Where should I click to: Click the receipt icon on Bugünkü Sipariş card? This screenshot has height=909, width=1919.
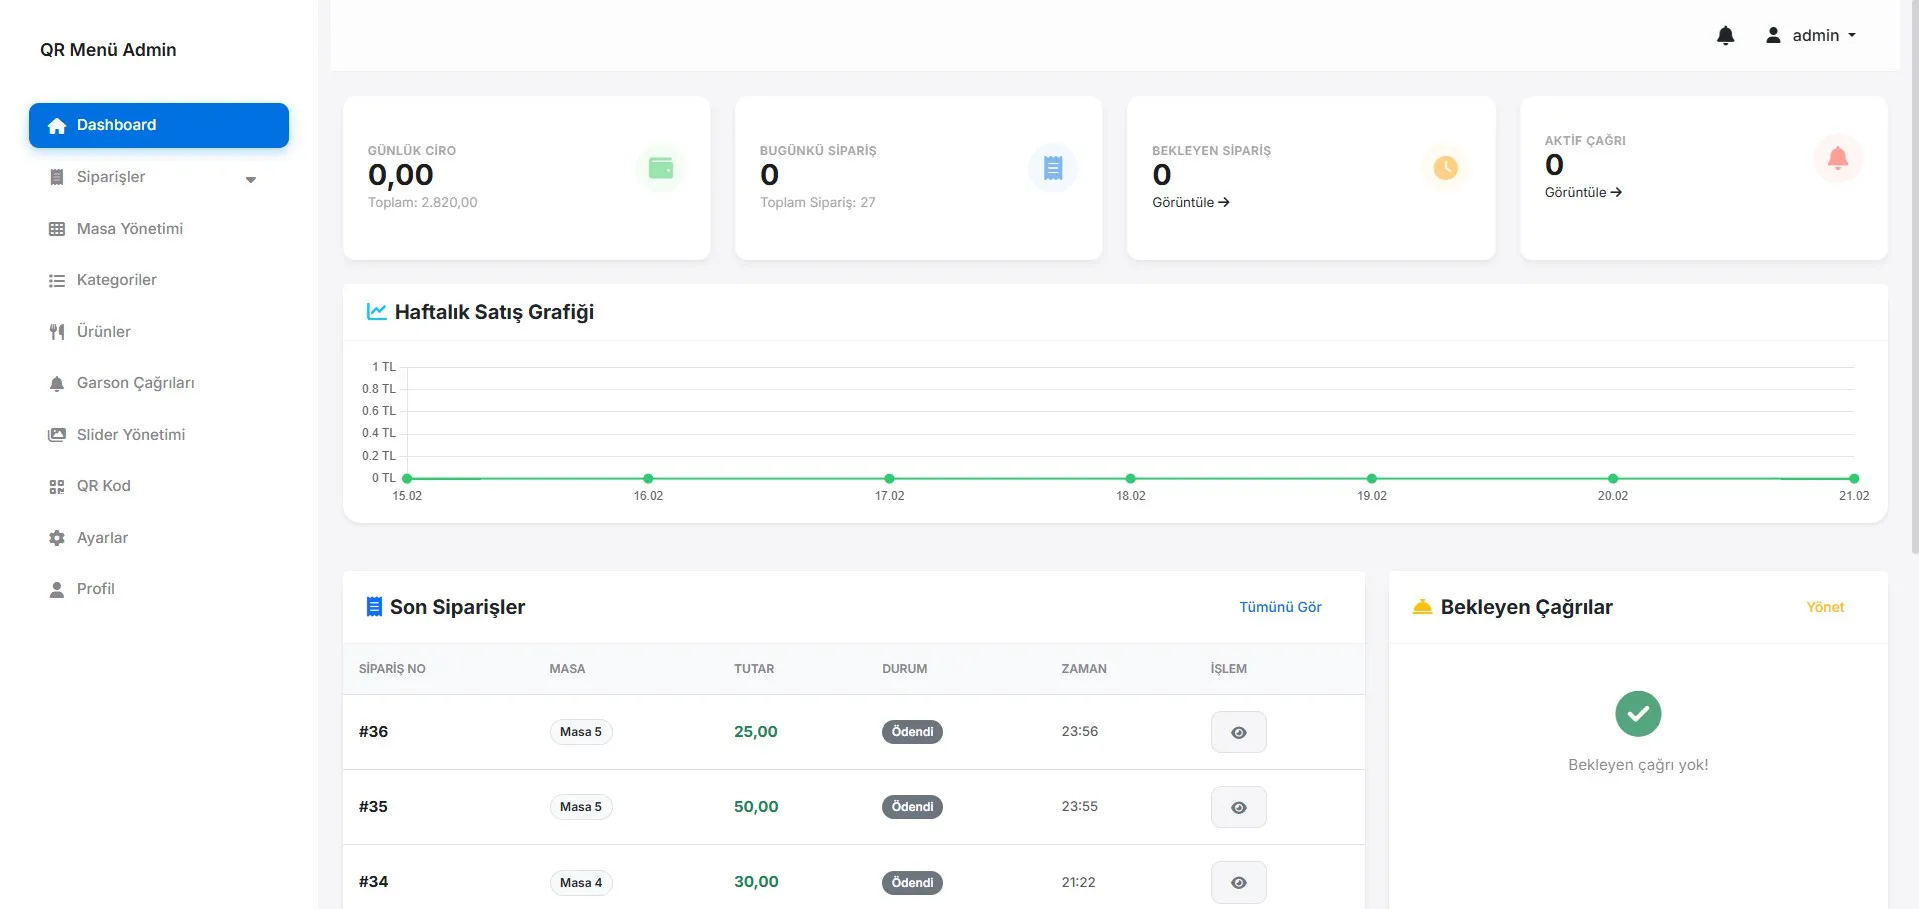click(x=1053, y=168)
